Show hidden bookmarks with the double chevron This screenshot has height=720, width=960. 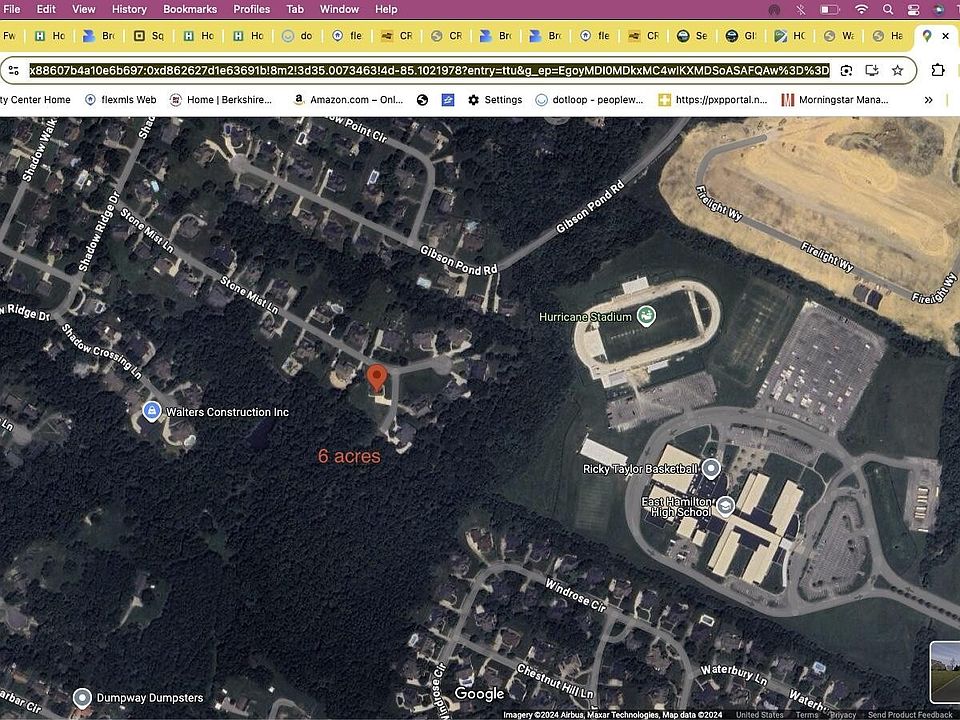pyautogui.click(x=929, y=100)
